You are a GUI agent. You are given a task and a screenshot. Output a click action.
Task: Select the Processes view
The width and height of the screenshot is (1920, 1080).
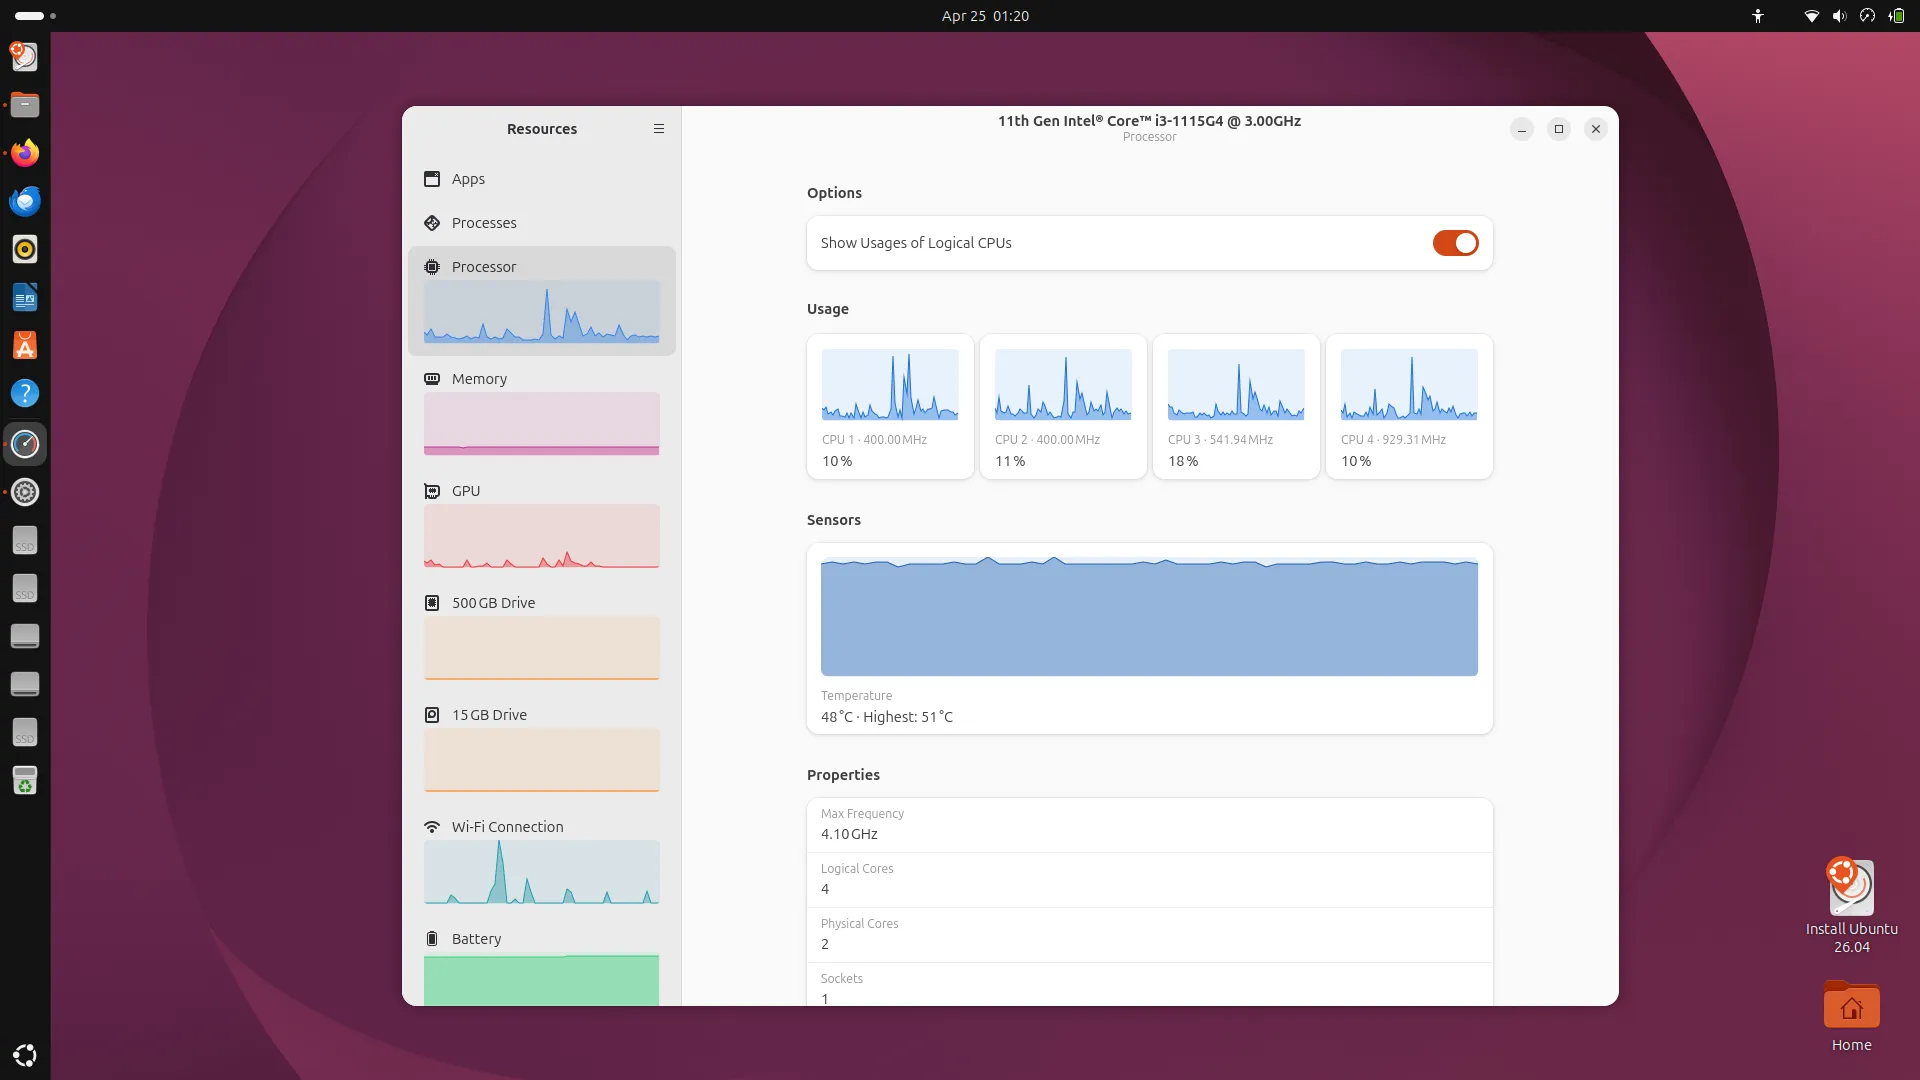[x=483, y=223]
